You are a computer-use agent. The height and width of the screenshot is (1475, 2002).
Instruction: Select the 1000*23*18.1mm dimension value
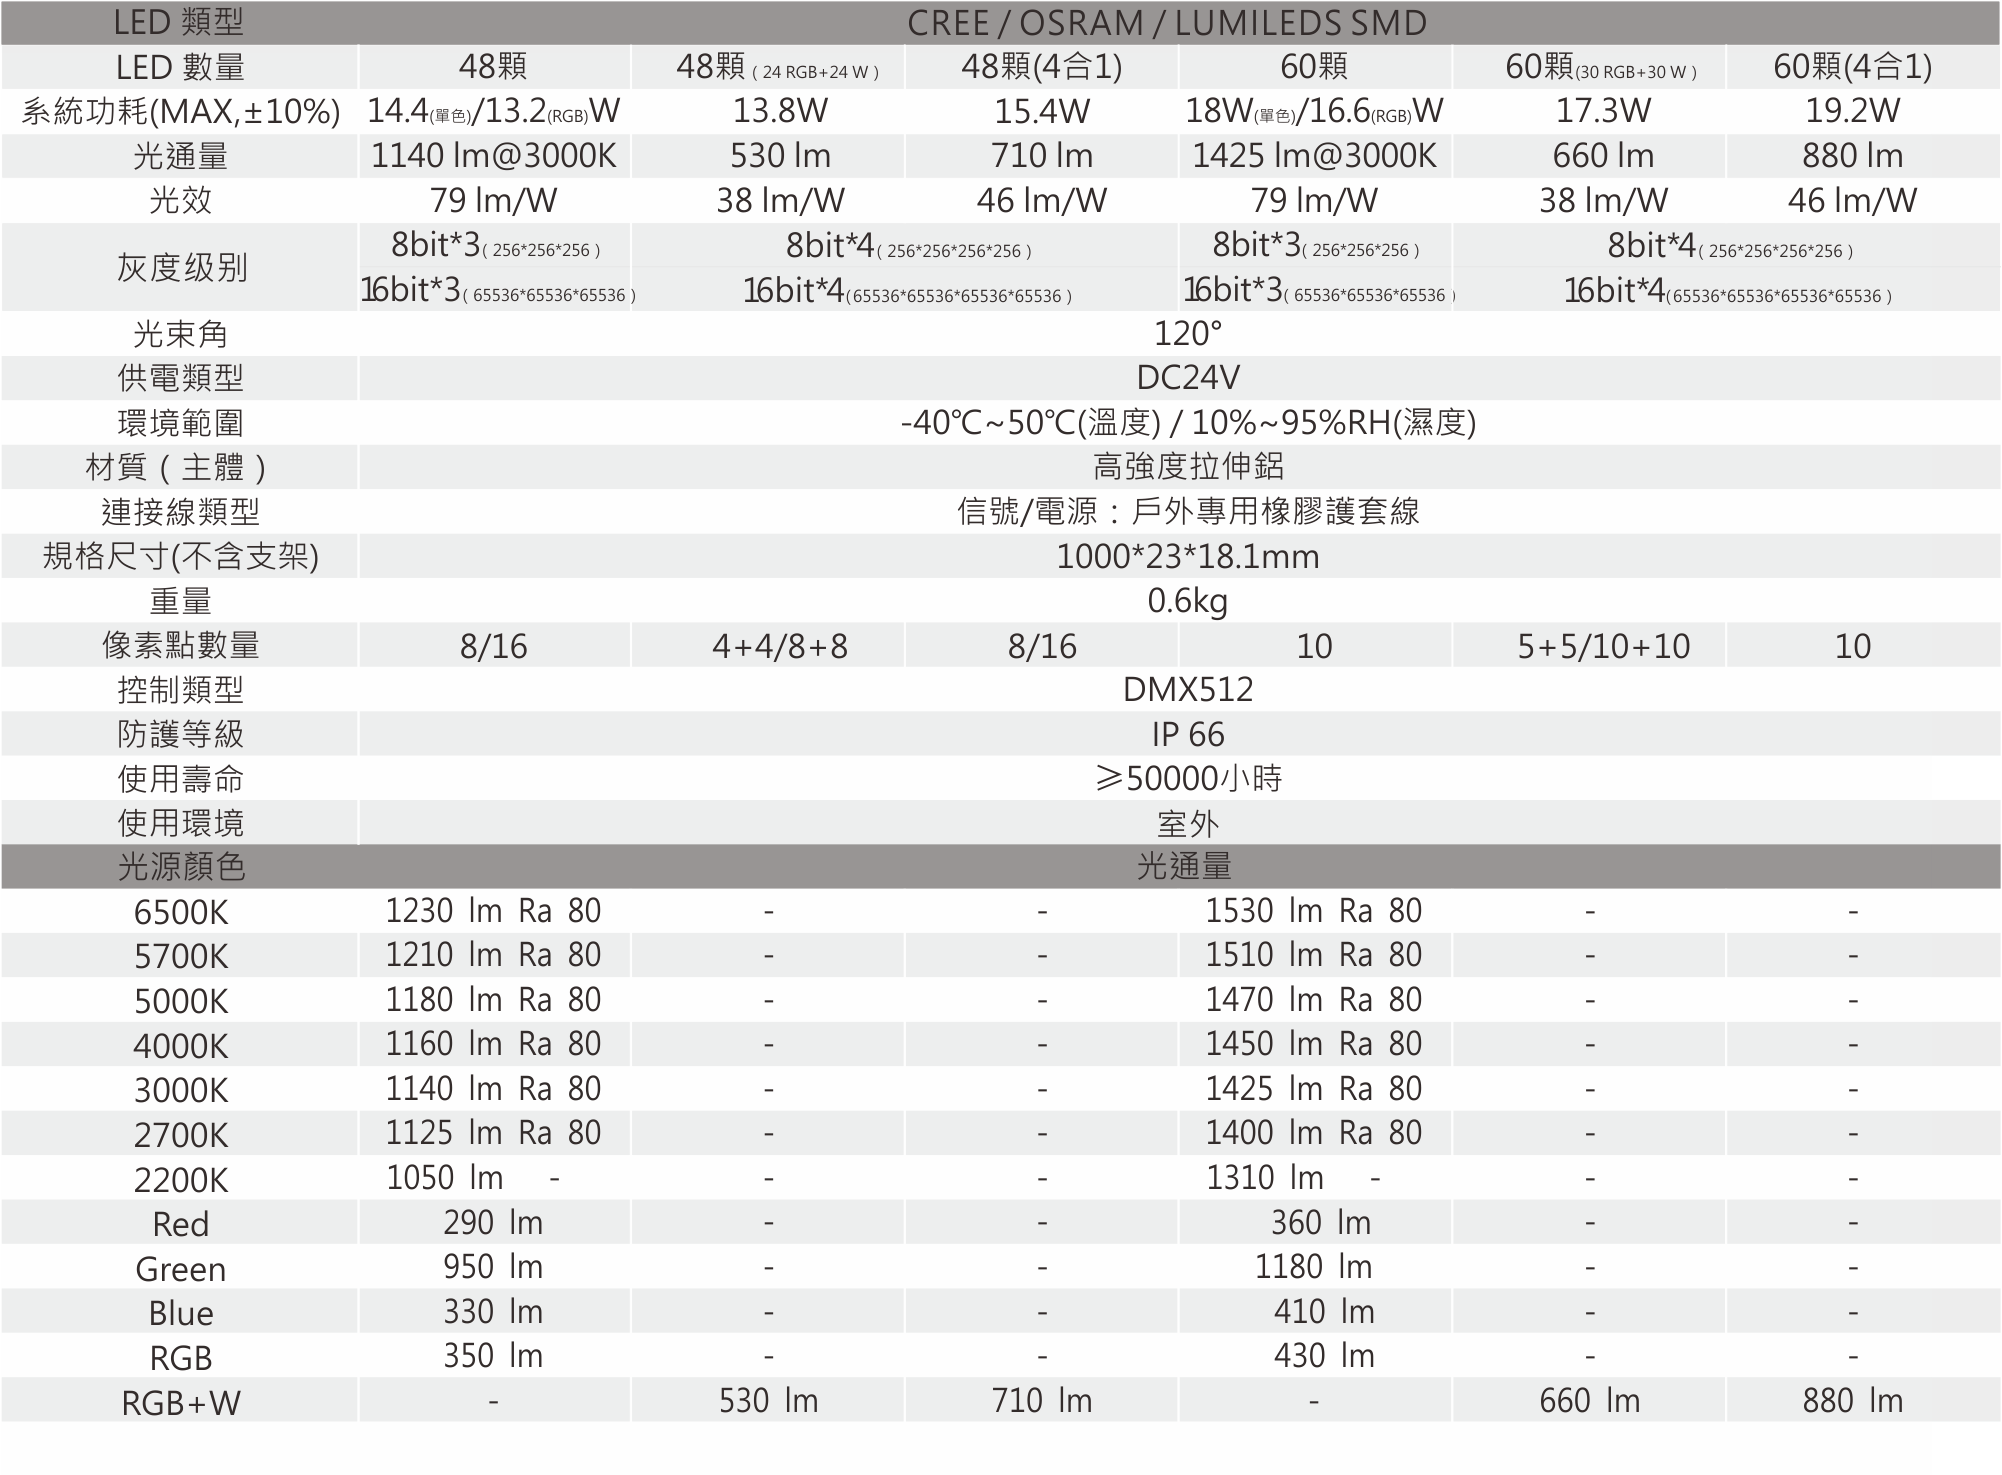click(x=1187, y=557)
